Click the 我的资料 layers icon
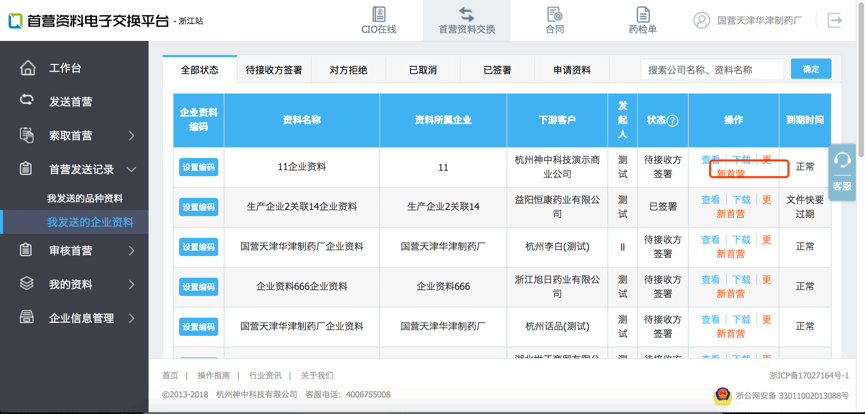 point(26,284)
